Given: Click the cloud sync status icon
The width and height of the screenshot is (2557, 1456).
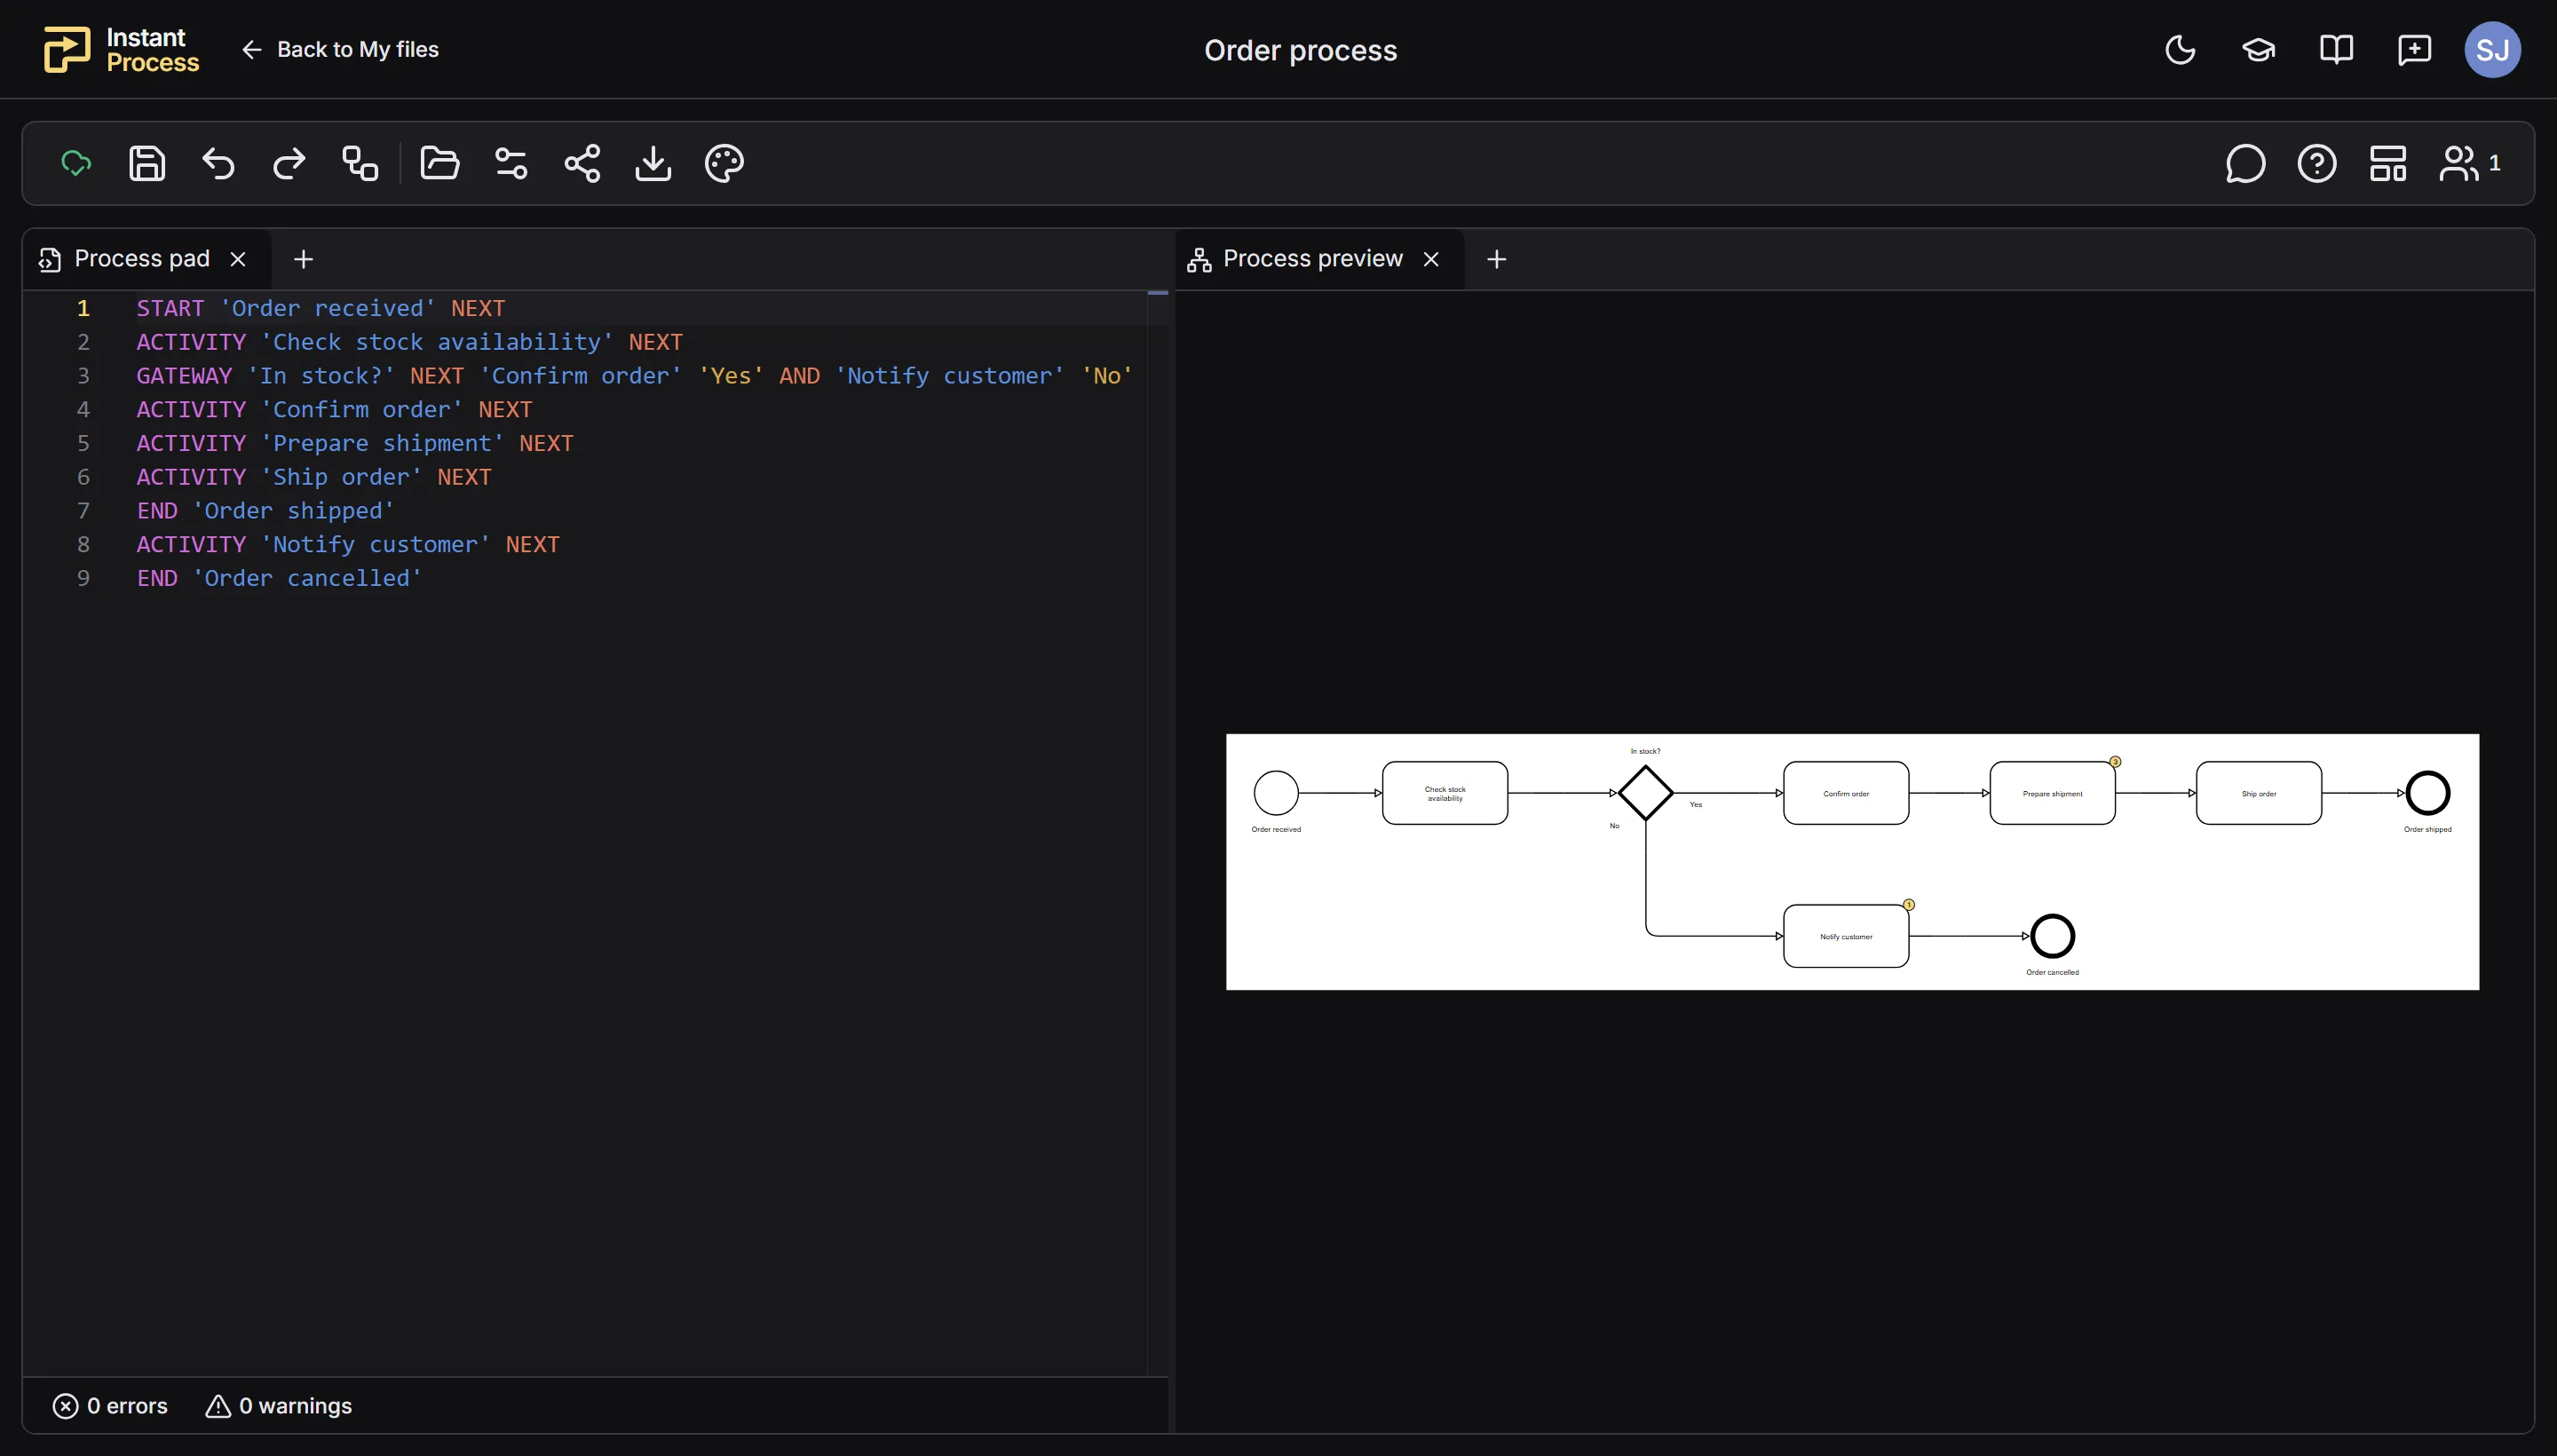Looking at the screenshot, I should pos(76,163).
